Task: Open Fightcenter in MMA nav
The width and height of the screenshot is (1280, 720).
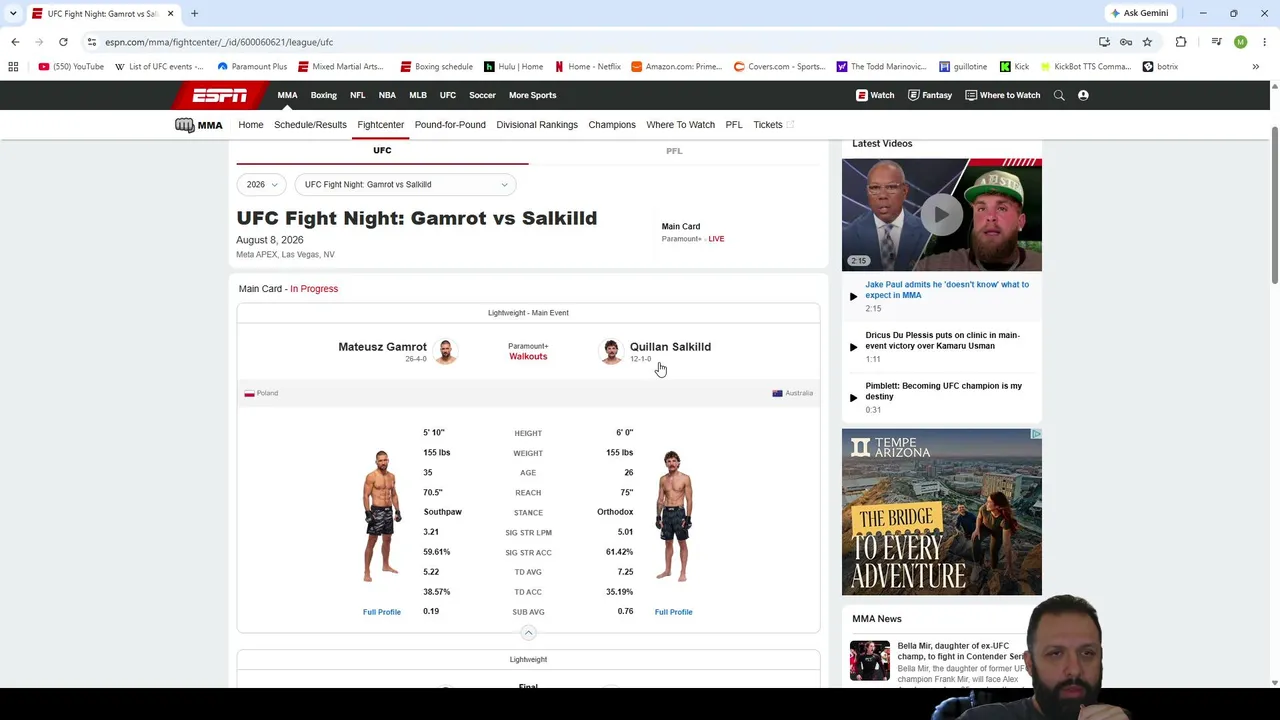Action: point(381,125)
